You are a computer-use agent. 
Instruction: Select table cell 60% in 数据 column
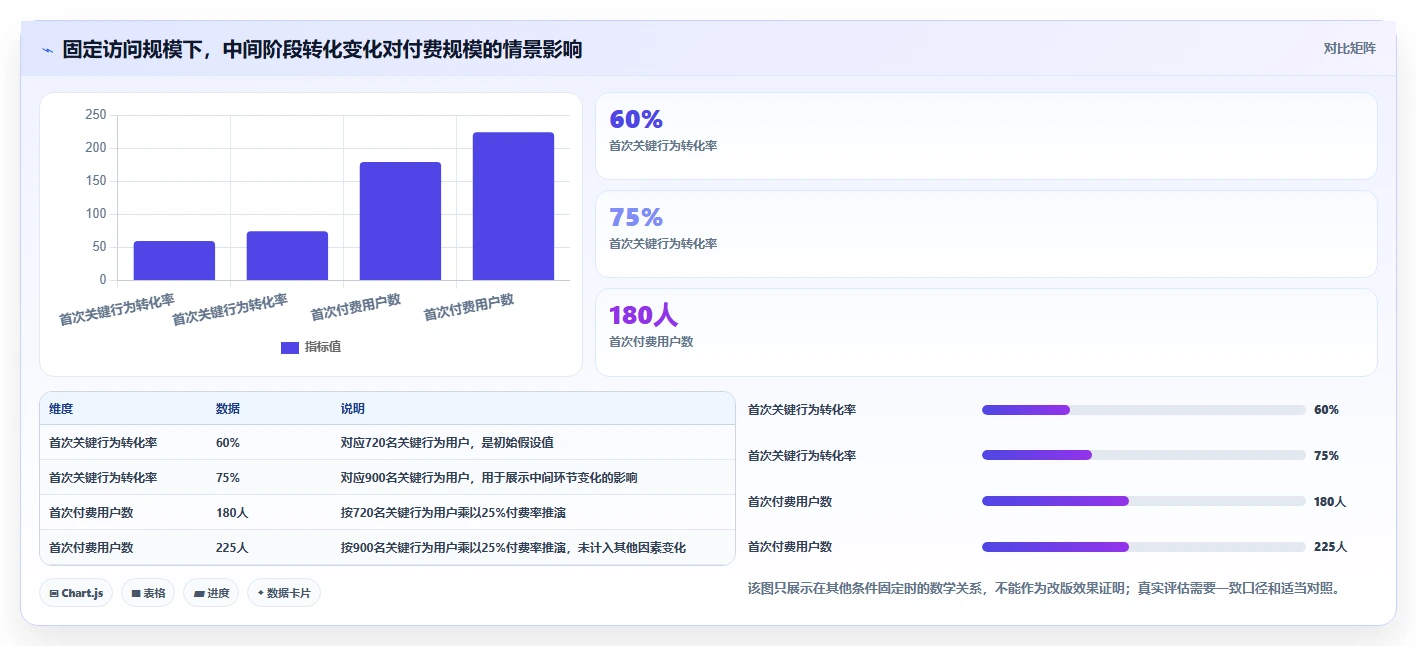tap(228, 442)
